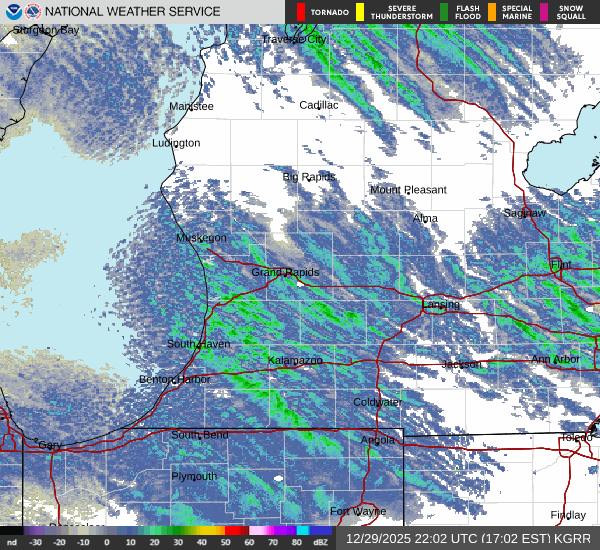This screenshot has height=550, width=600.
Task: Click the Lansing city label
Action: pyautogui.click(x=440, y=305)
